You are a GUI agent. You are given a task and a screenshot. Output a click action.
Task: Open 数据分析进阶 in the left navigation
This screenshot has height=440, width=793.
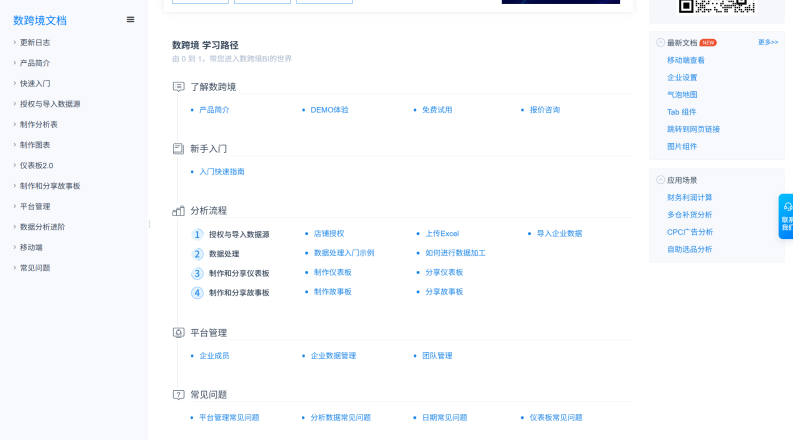[x=42, y=227]
